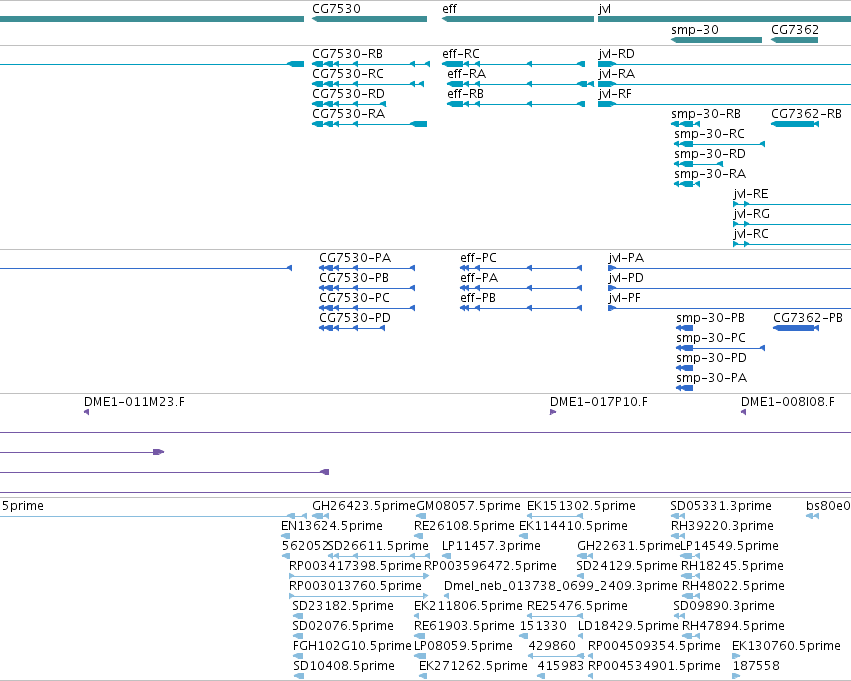Select the smp-30-RA transcript label
Screen dimensions: 851x681
(x=710, y=174)
